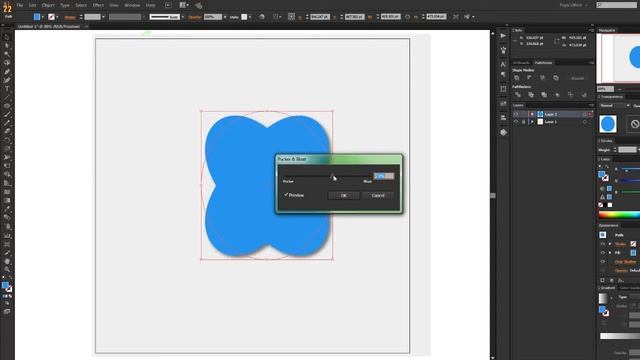Viewport: 640px width, 360px height.
Task: Open the Object menu
Action: 48,5
